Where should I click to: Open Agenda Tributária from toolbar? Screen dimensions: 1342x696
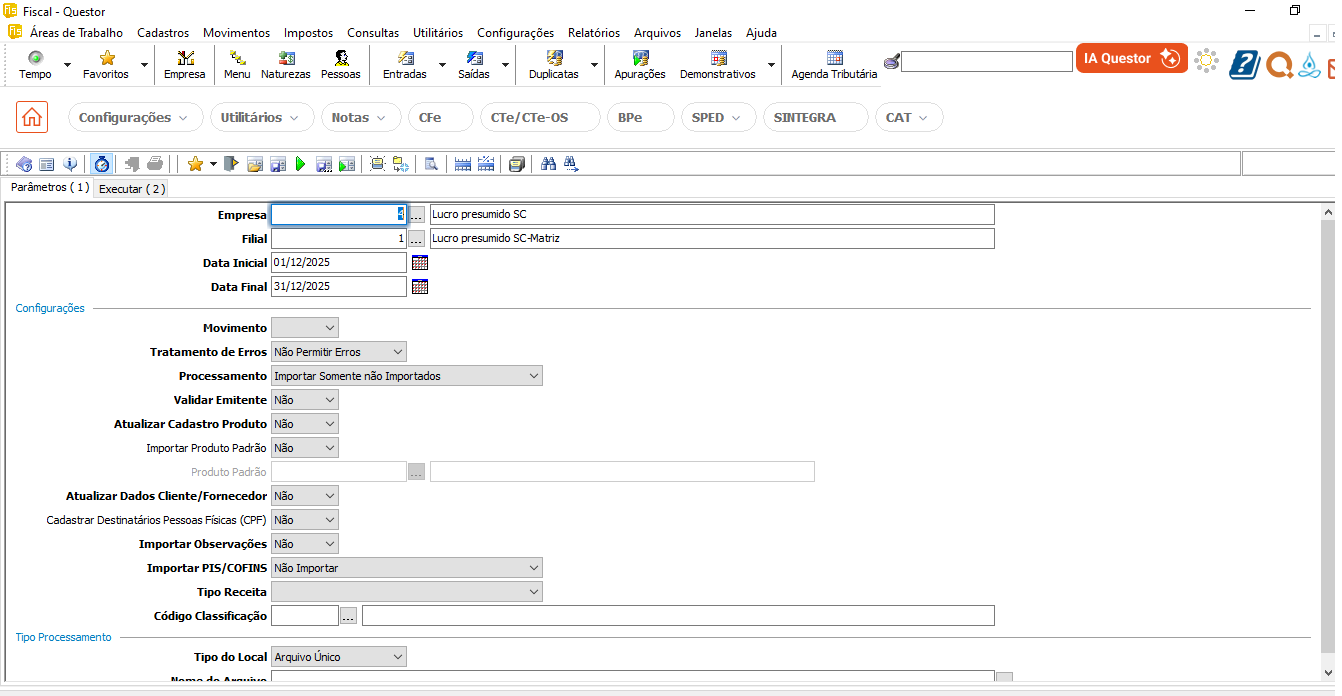click(834, 65)
